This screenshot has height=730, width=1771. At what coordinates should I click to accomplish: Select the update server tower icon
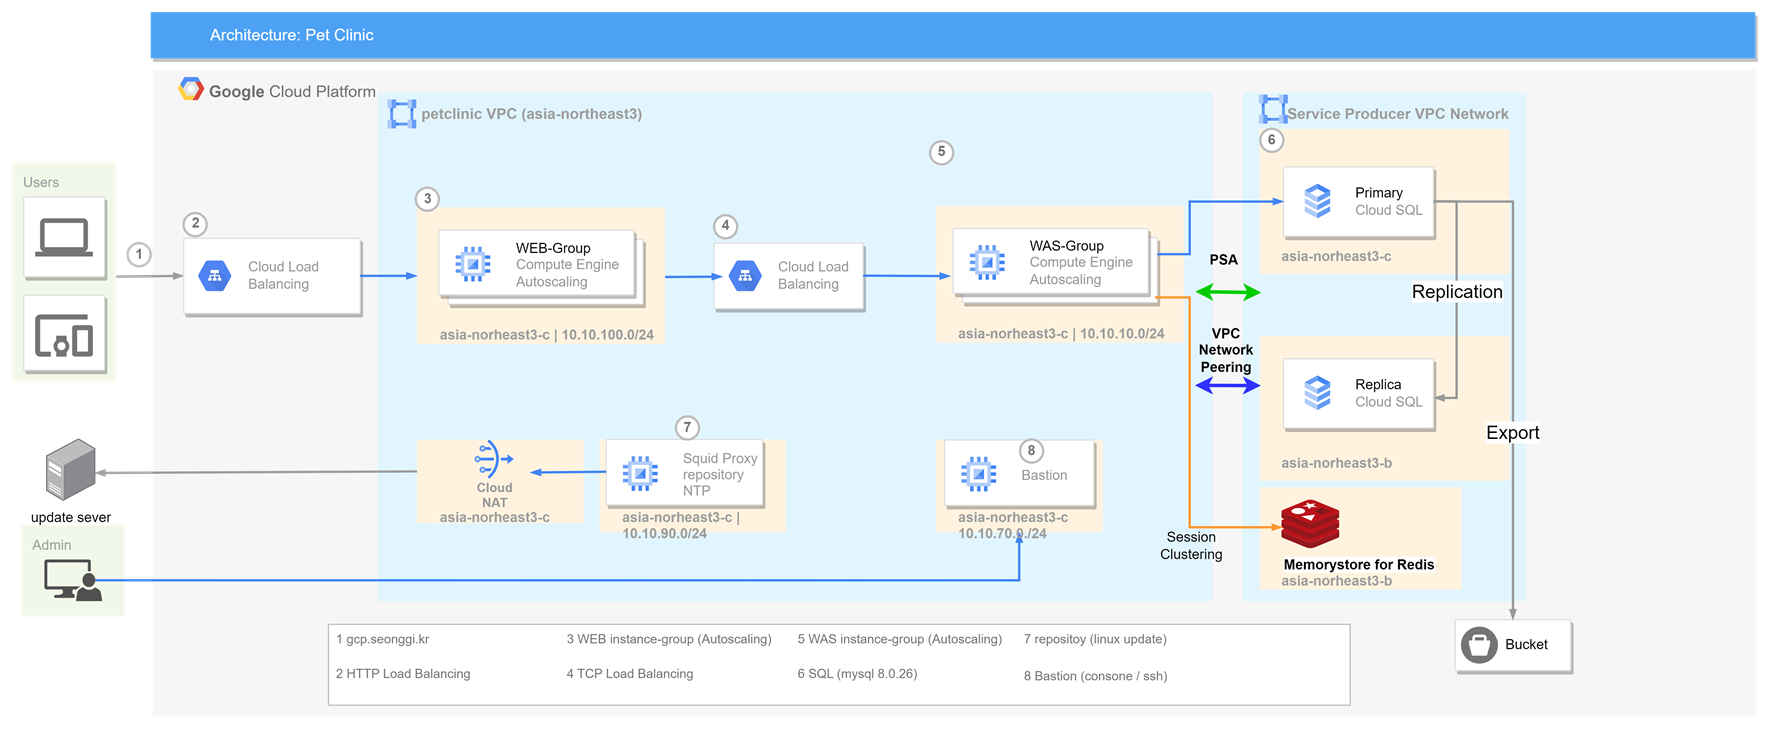point(71,469)
